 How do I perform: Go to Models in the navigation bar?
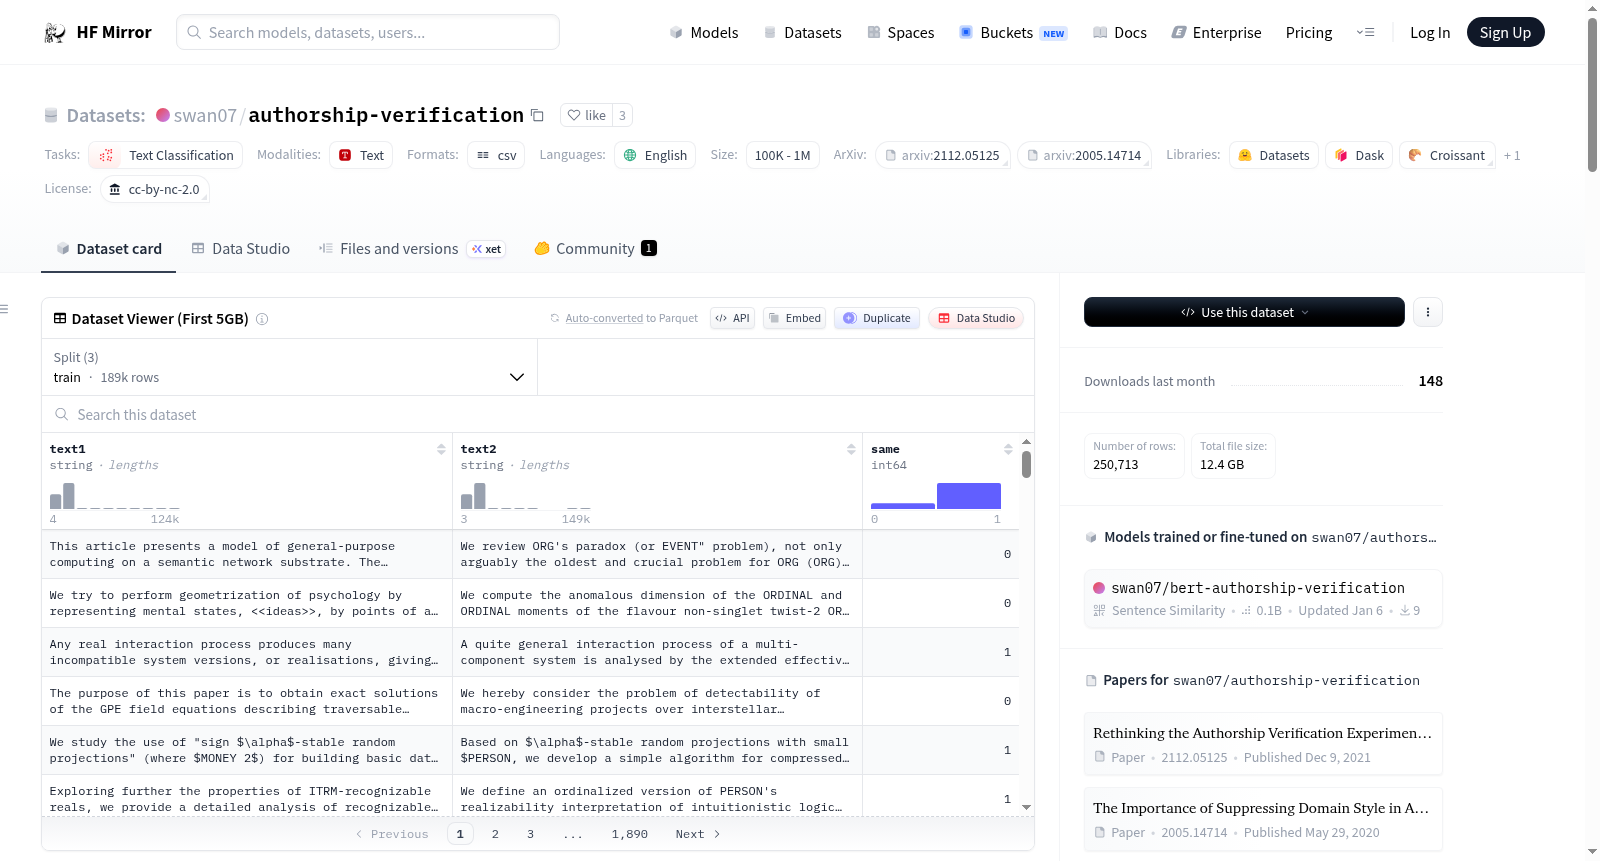(x=704, y=33)
